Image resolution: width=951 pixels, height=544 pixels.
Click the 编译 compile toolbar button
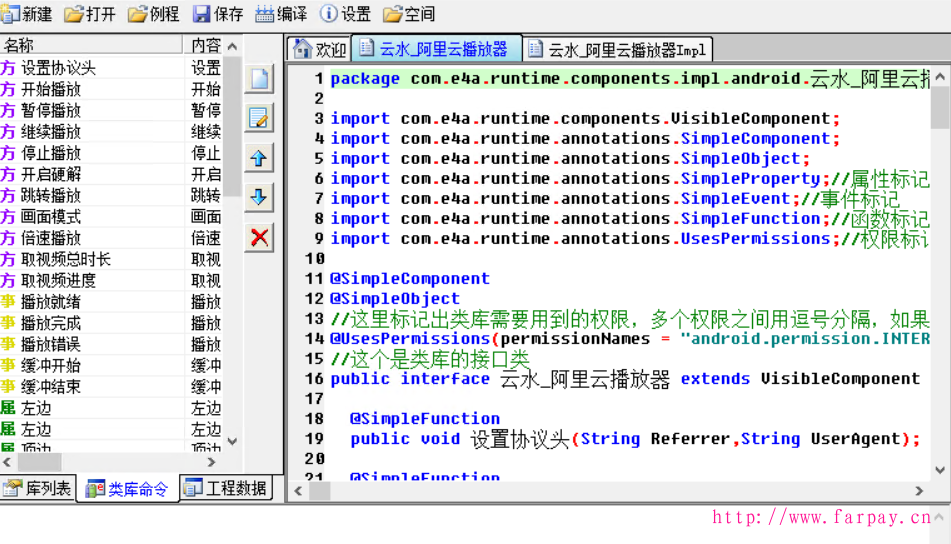pos(281,14)
